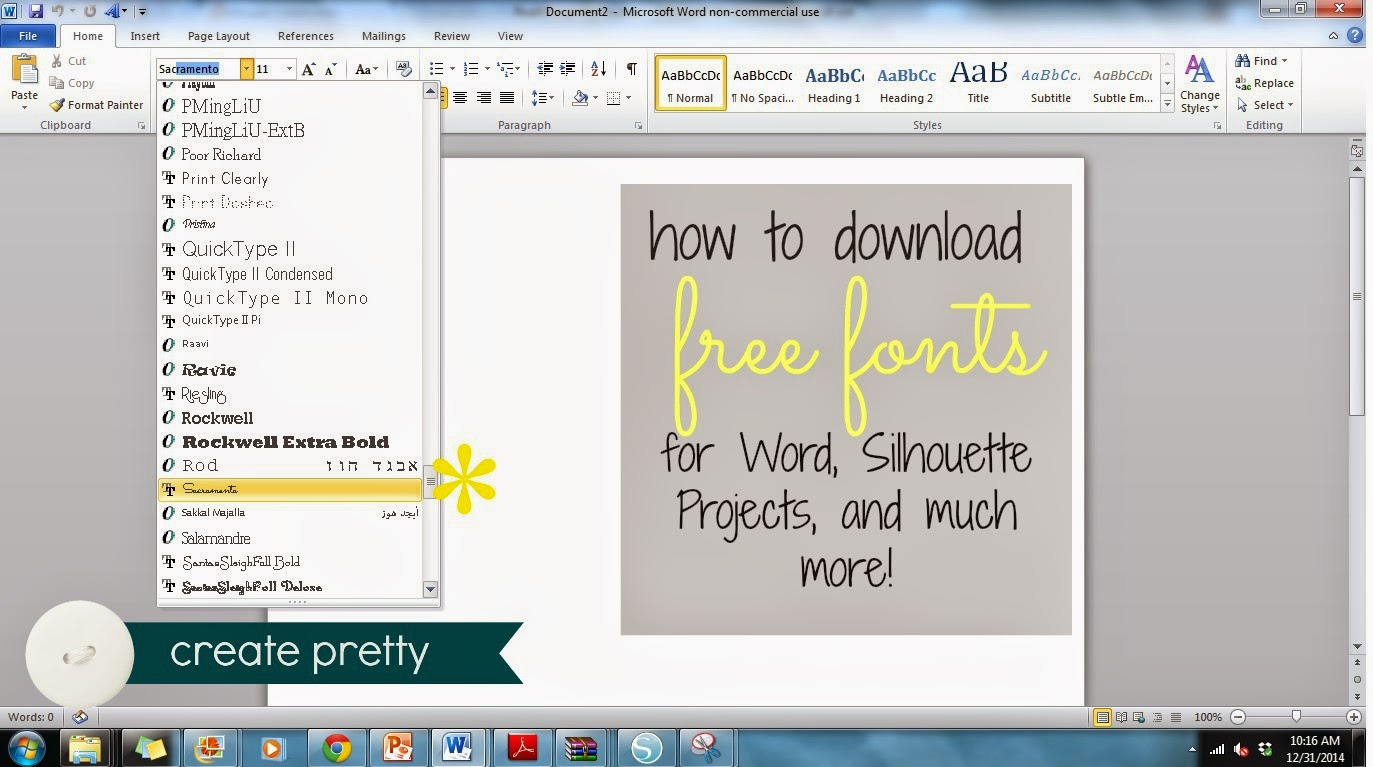This screenshot has height=767, width=1373.
Task: Click the paragraph shading paint bucket
Action: [580, 98]
